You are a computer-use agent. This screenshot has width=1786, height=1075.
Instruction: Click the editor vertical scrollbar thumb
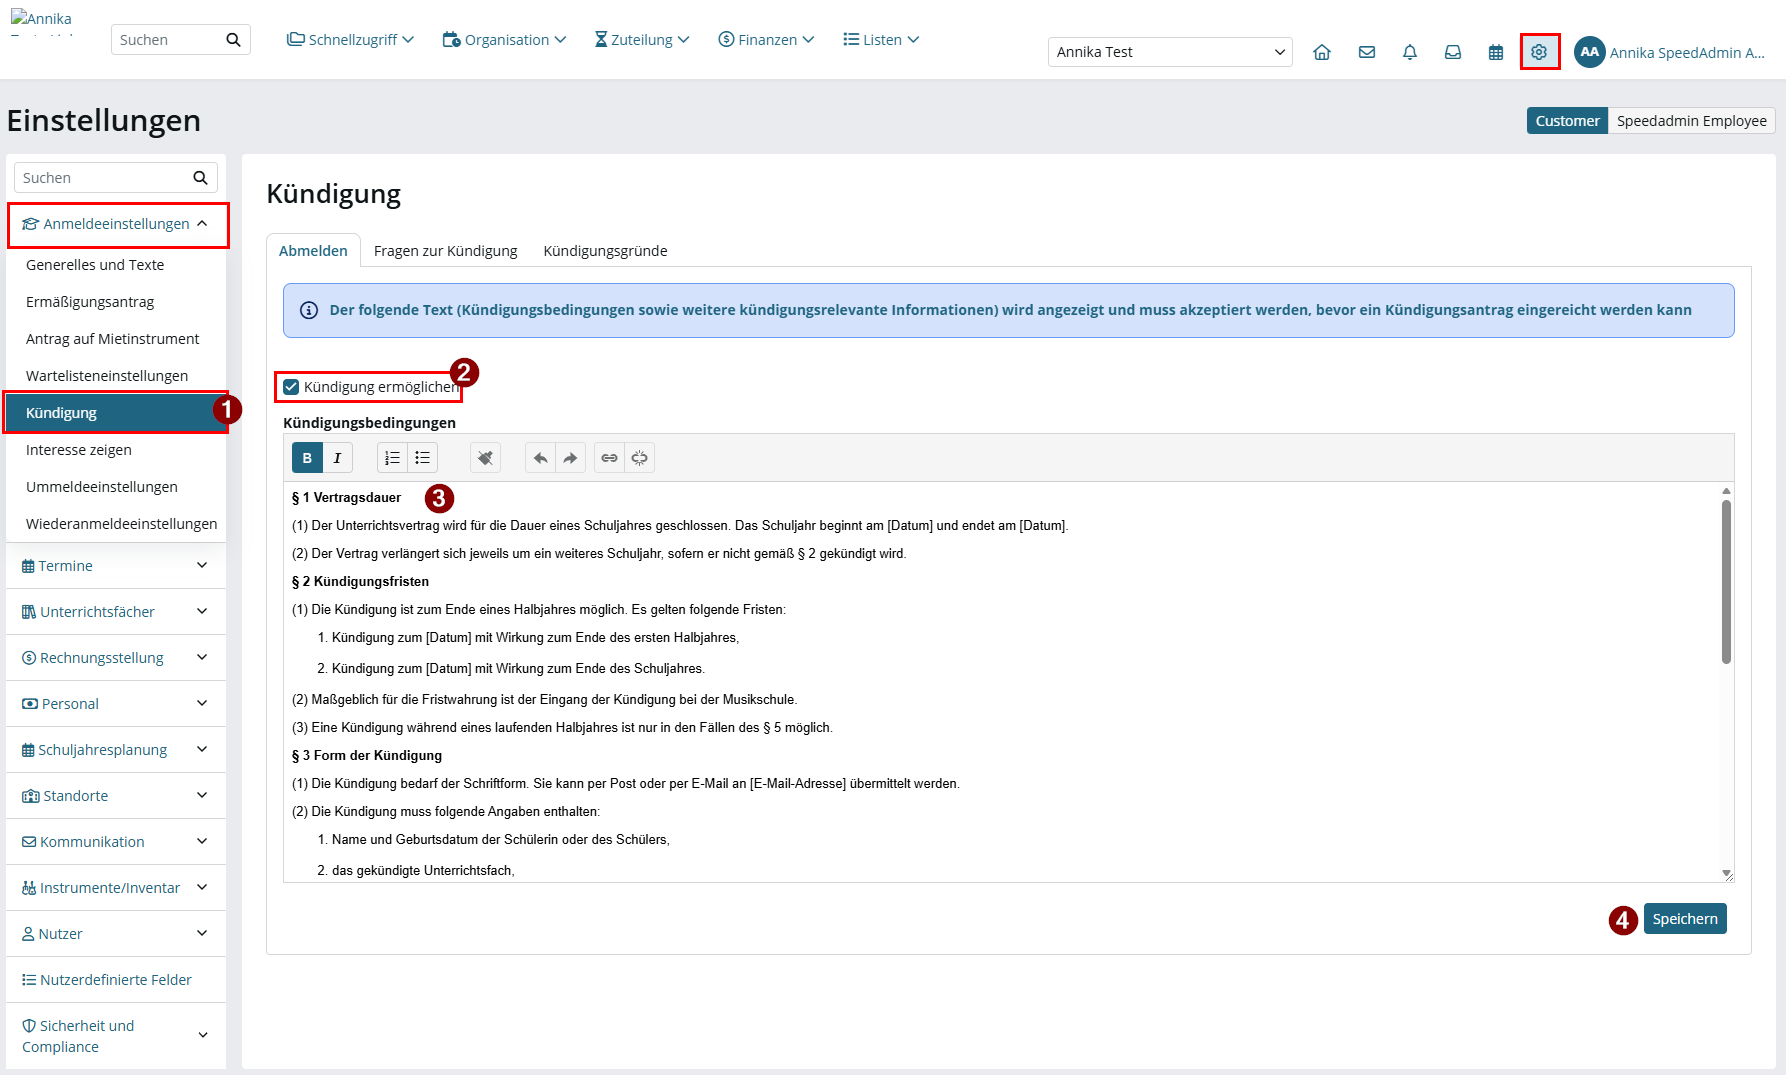[x=1726, y=581]
